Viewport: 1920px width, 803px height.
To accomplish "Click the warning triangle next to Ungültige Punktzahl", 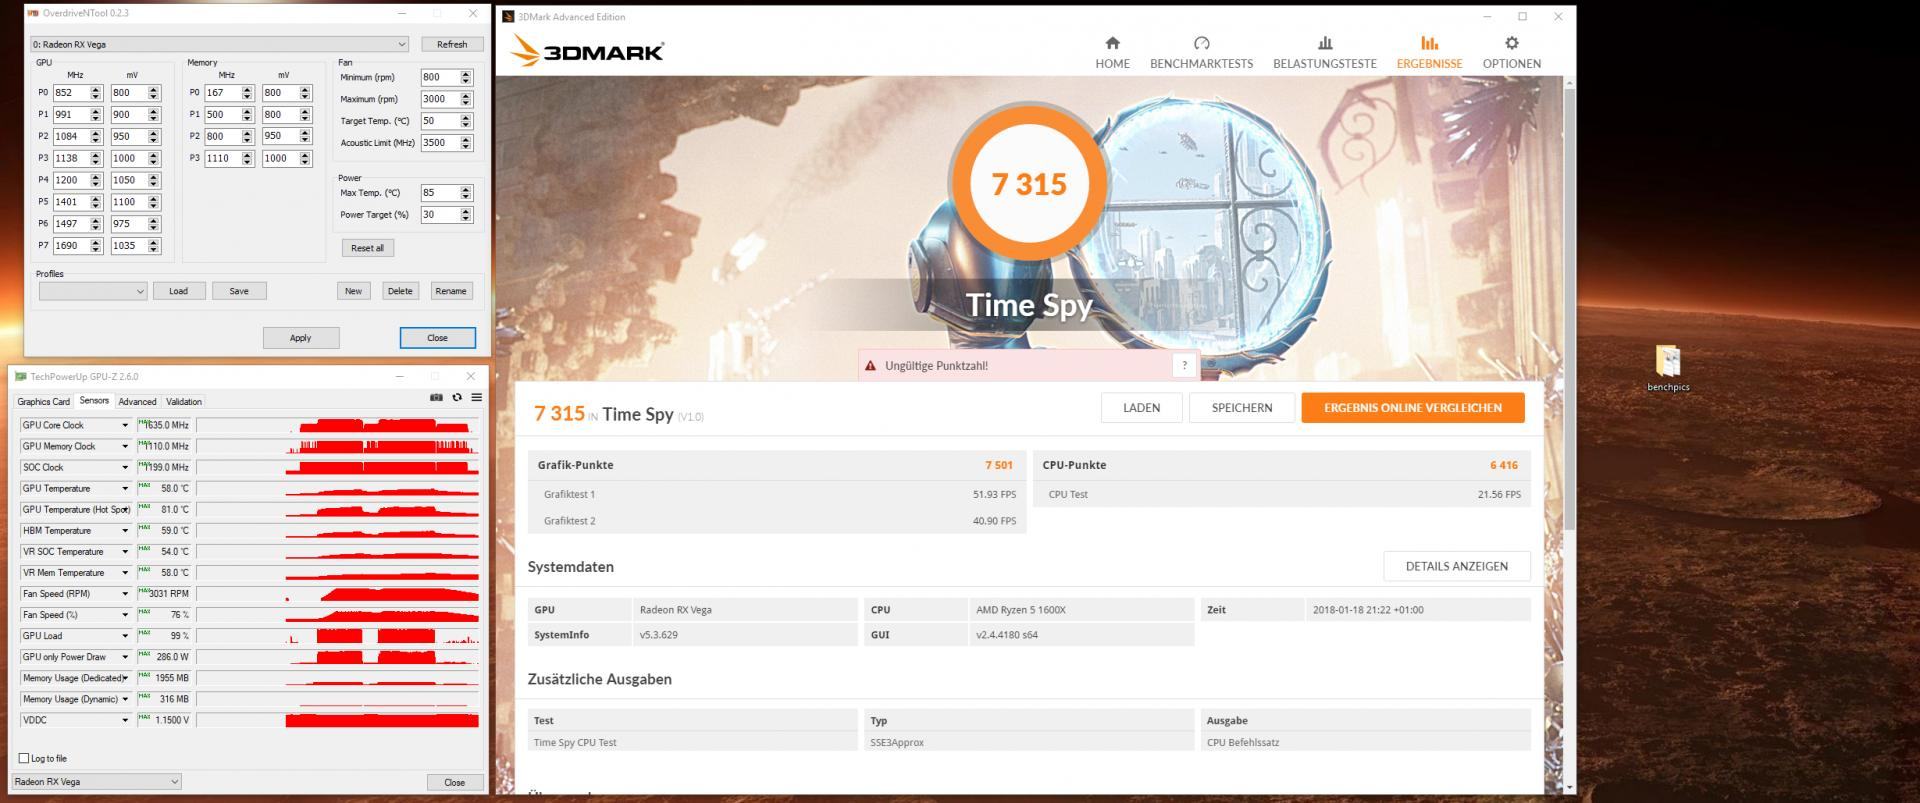I will pyautogui.click(x=870, y=366).
